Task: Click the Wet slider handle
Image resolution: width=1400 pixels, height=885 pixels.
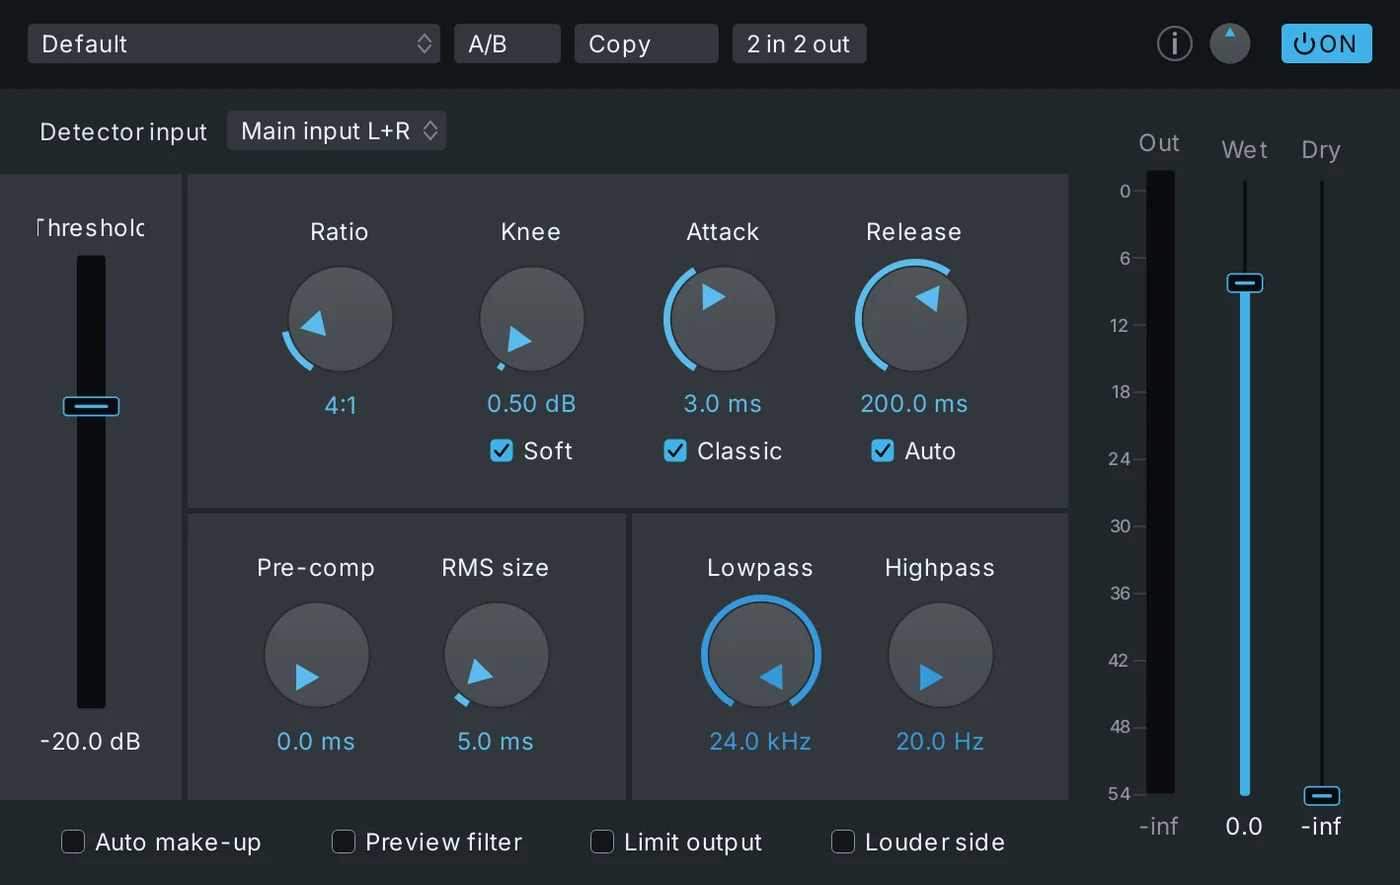Action: (1245, 283)
